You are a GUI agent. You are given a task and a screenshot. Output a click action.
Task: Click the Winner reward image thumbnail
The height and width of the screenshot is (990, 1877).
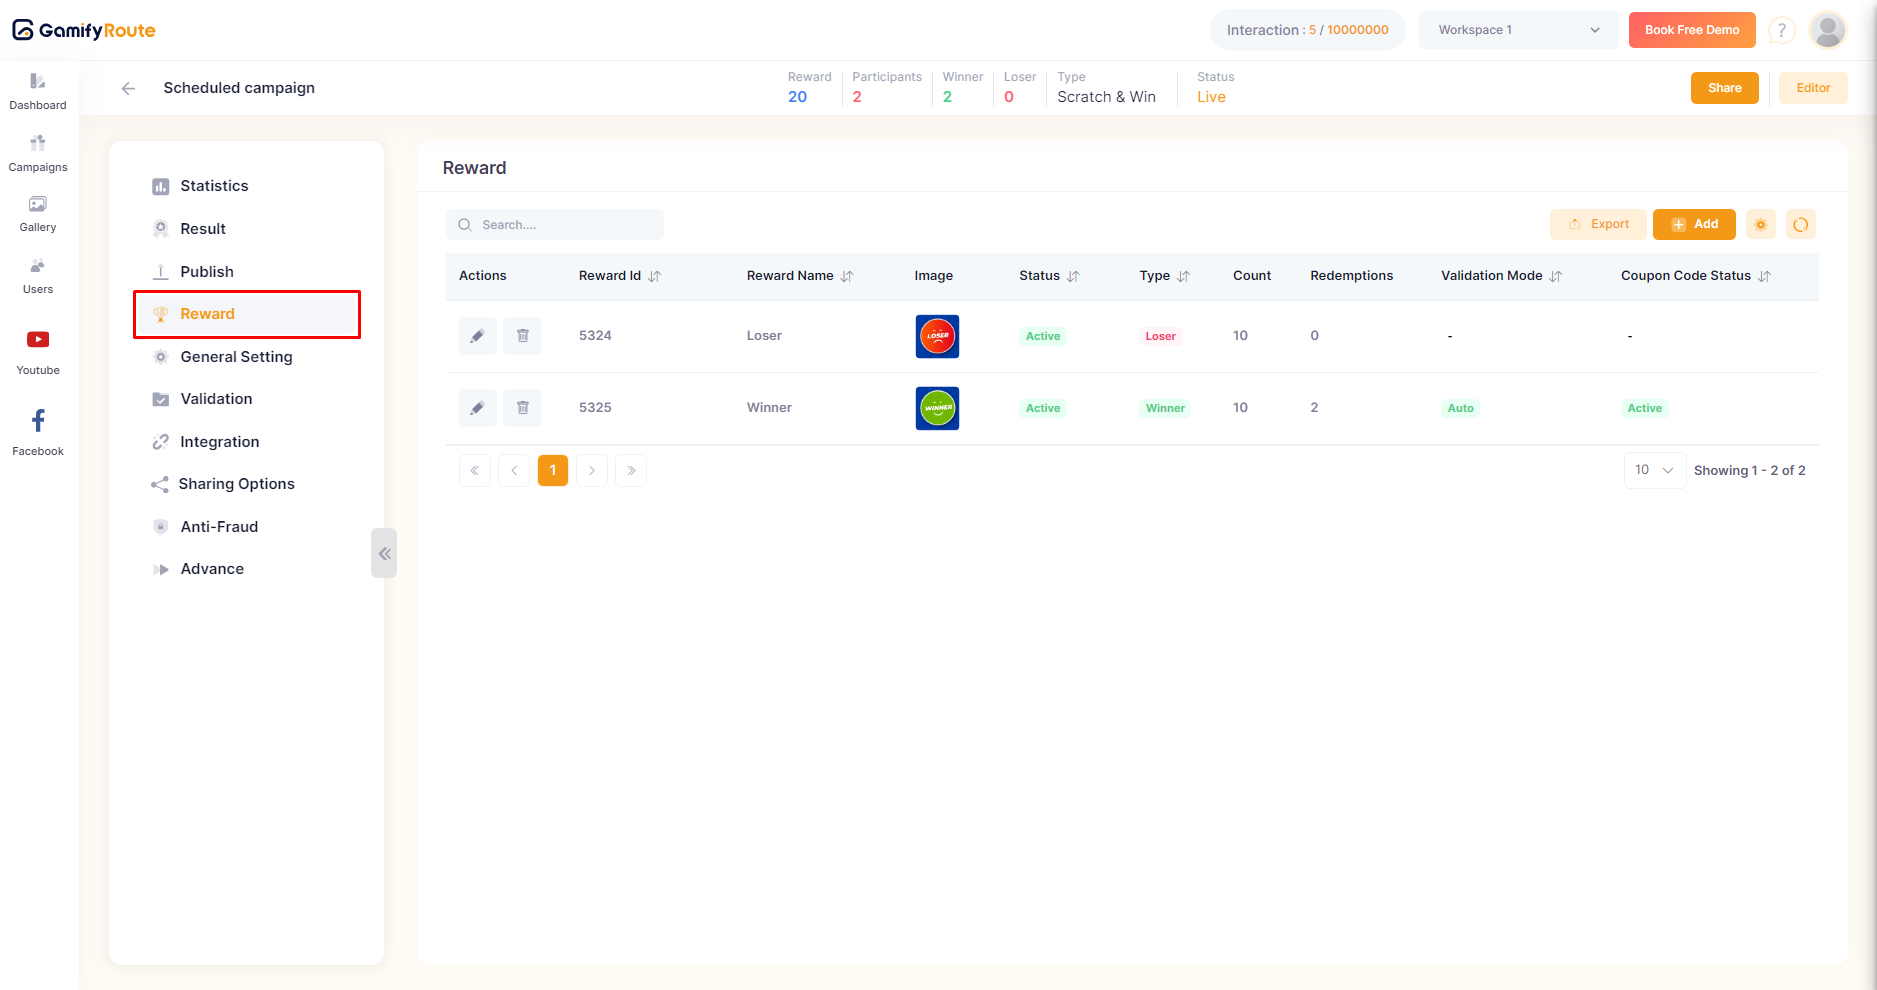pos(937,408)
